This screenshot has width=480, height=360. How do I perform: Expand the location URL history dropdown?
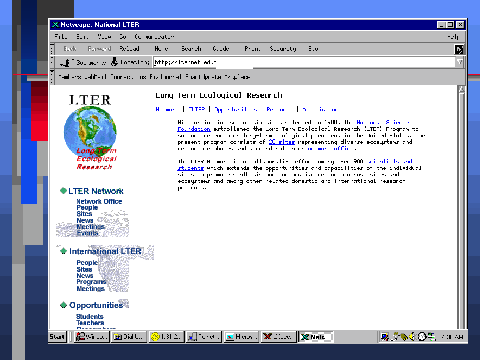tap(459, 62)
